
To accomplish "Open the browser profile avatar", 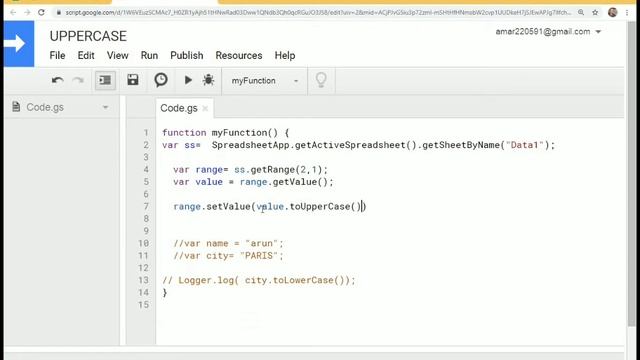I will point(612,12).
